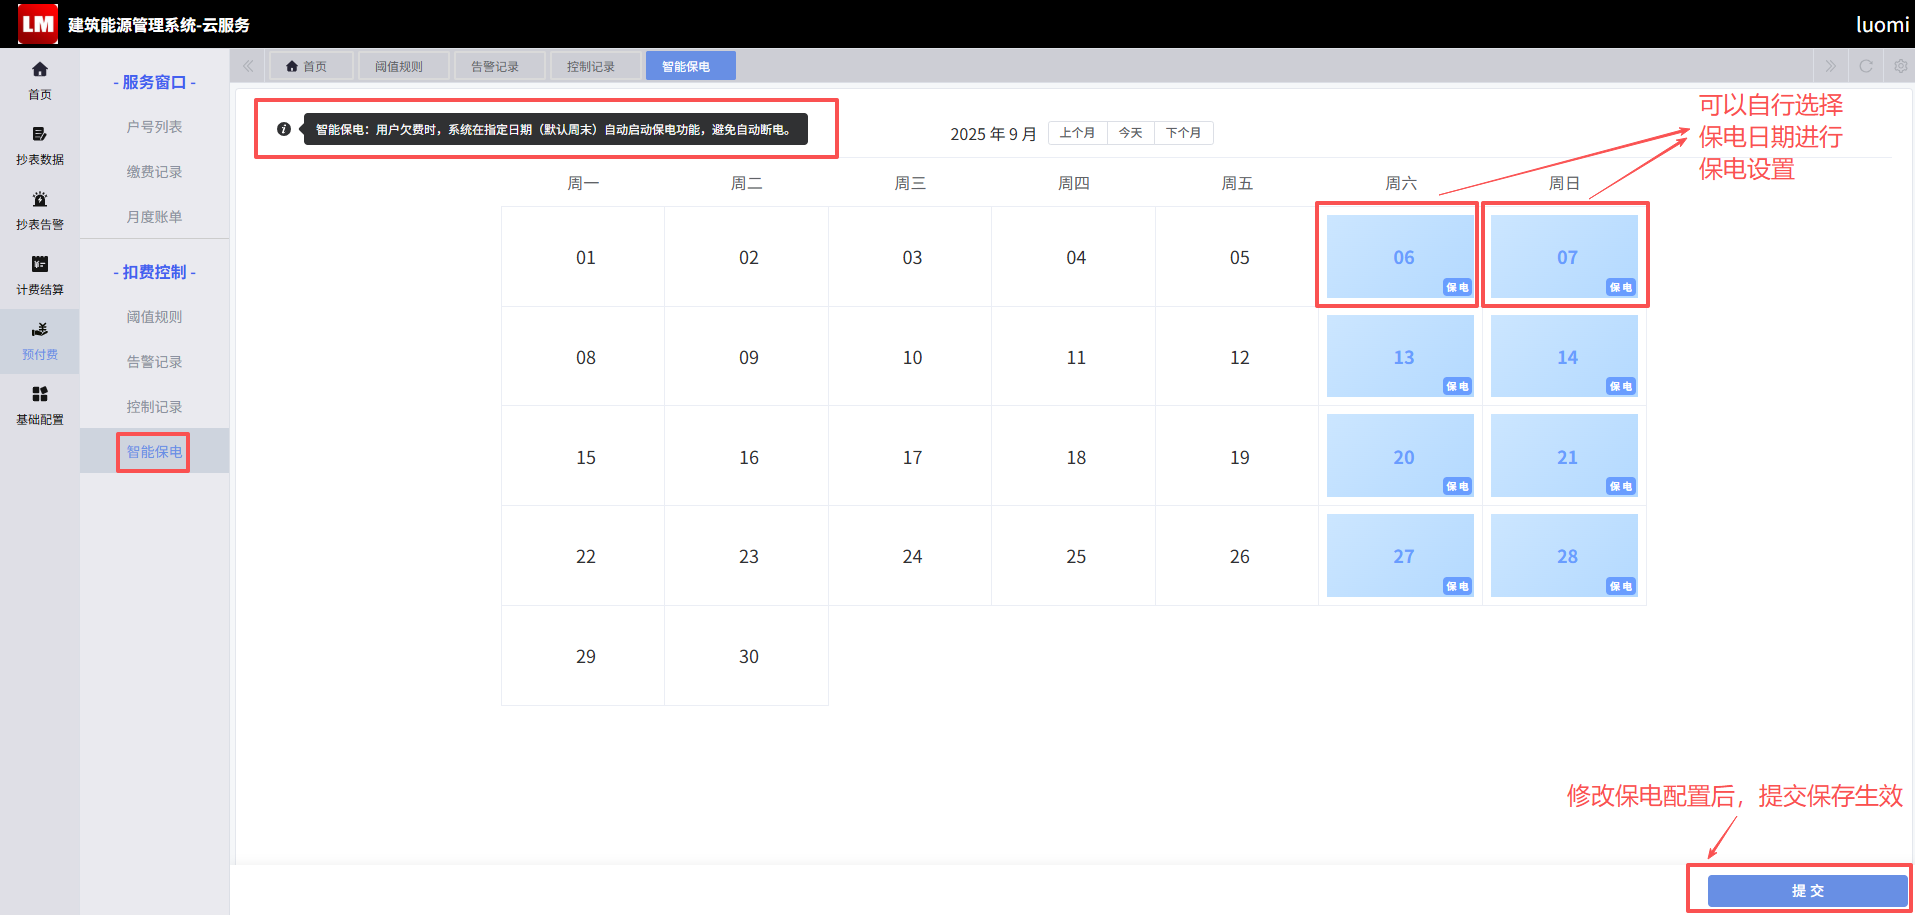This screenshot has width=1915, height=915.
Task: Click the 周一 column header
Action: 583,183
